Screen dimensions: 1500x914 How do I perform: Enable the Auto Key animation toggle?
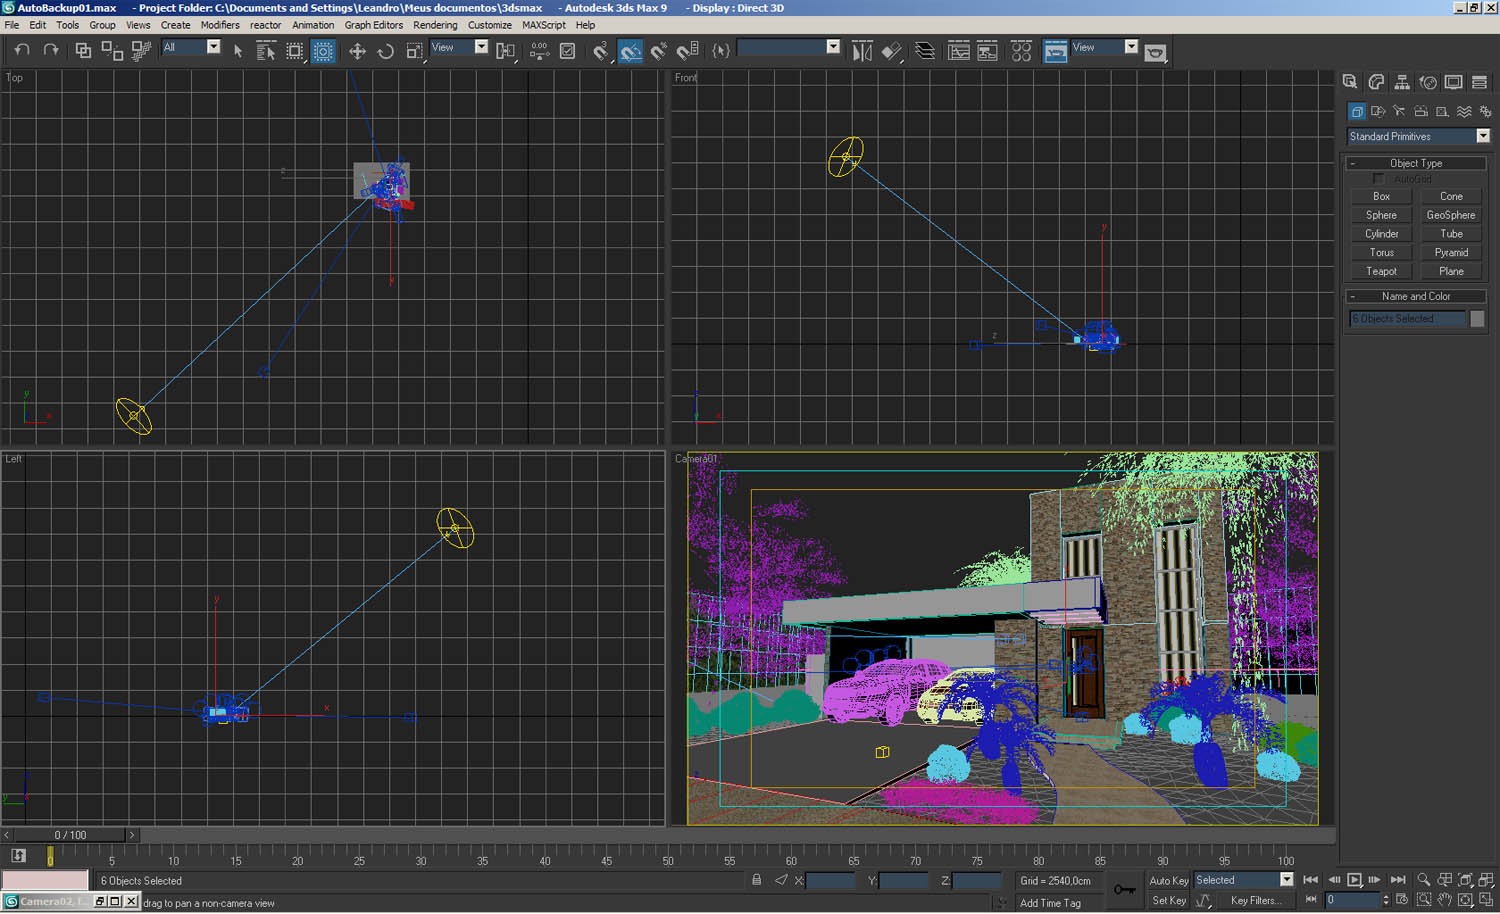coord(1168,880)
